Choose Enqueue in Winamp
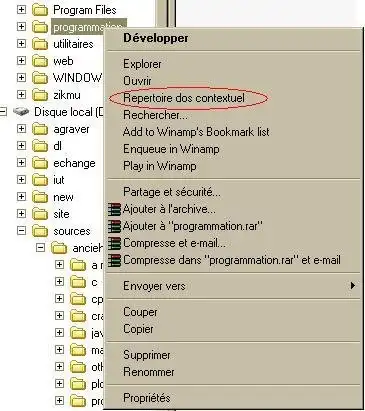Image resolution: width=365 pixels, height=411 pixels. pyautogui.click(x=233, y=149)
